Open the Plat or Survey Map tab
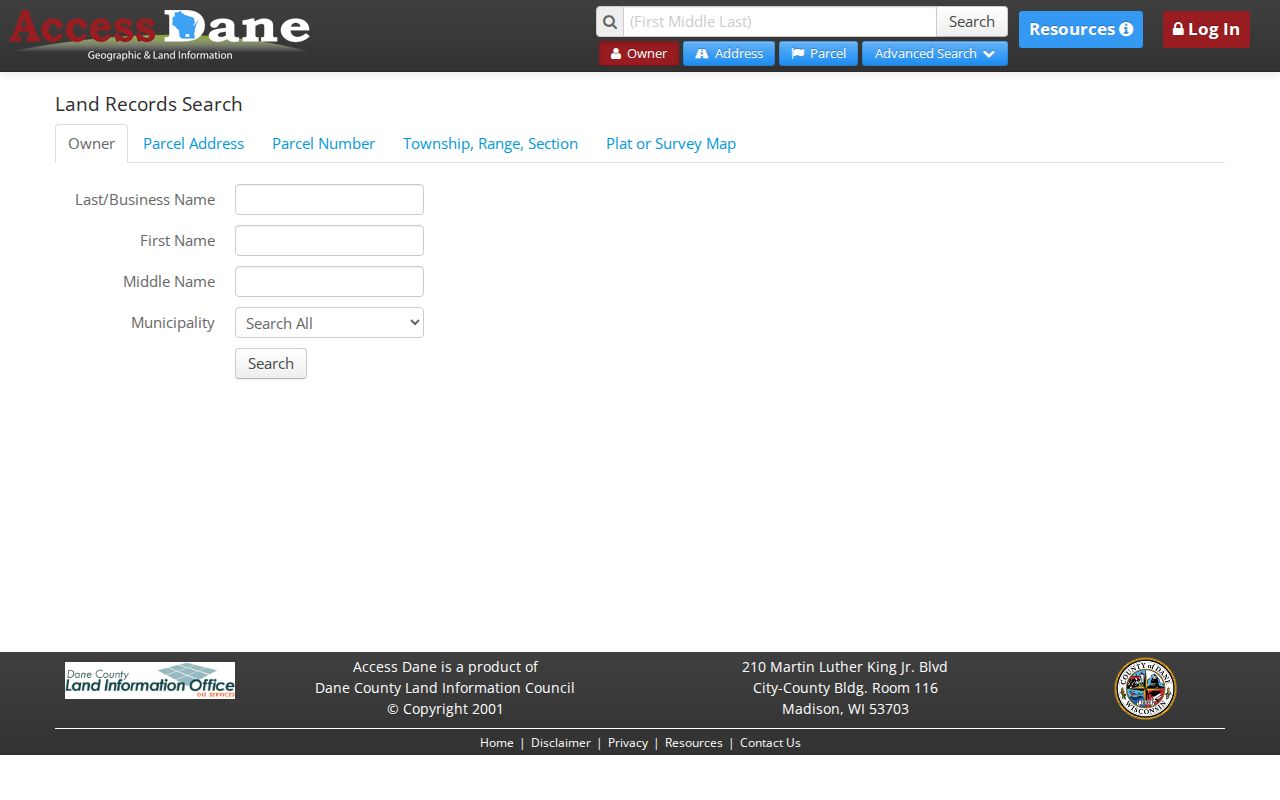The width and height of the screenshot is (1280, 800). 671,144
